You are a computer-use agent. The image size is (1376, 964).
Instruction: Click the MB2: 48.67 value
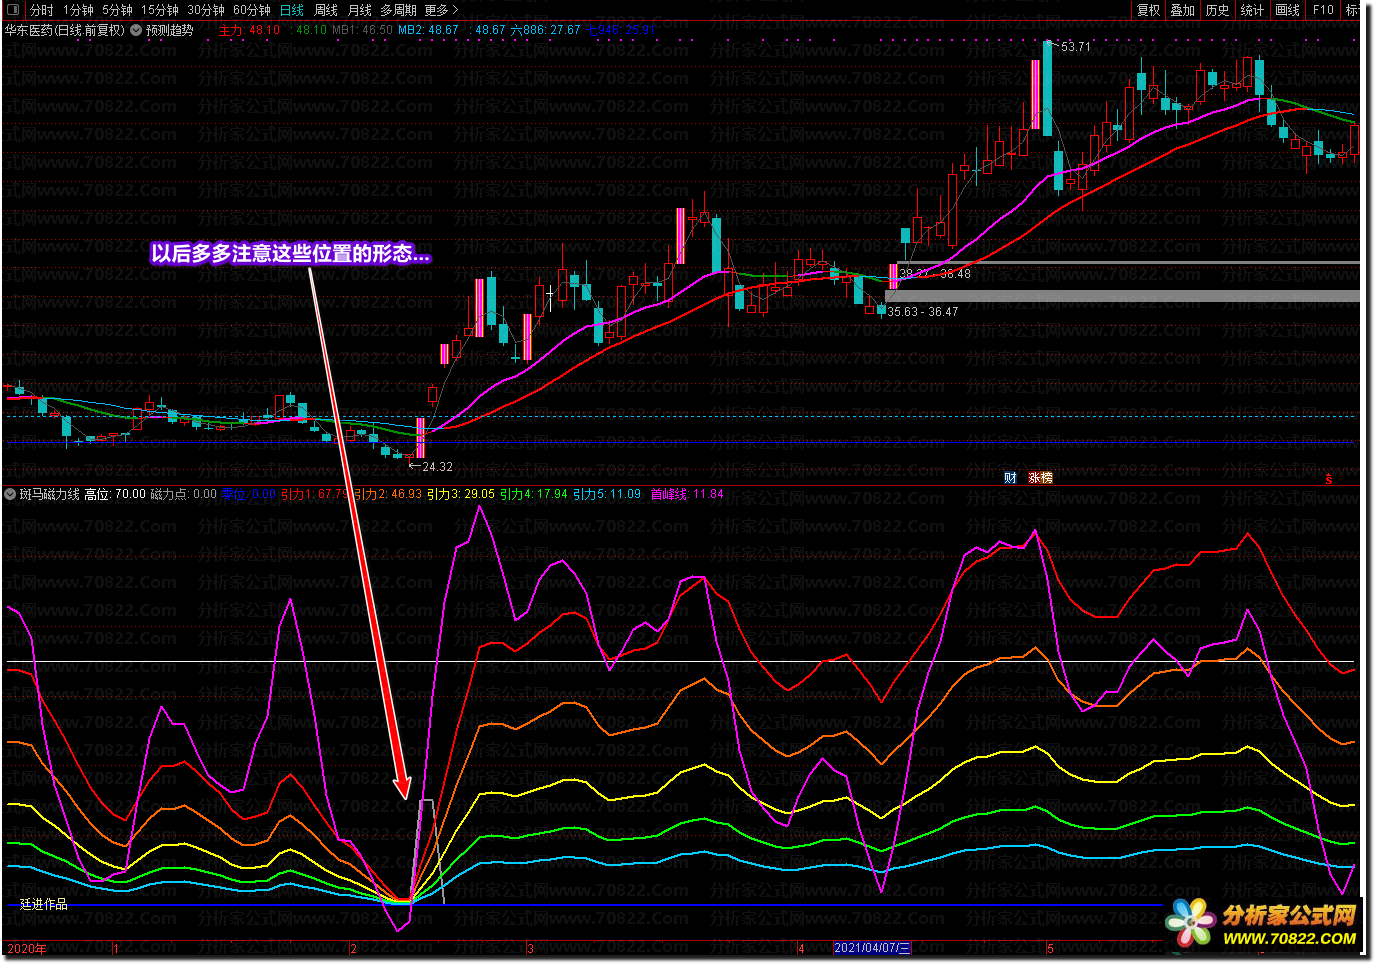pyautogui.click(x=428, y=30)
